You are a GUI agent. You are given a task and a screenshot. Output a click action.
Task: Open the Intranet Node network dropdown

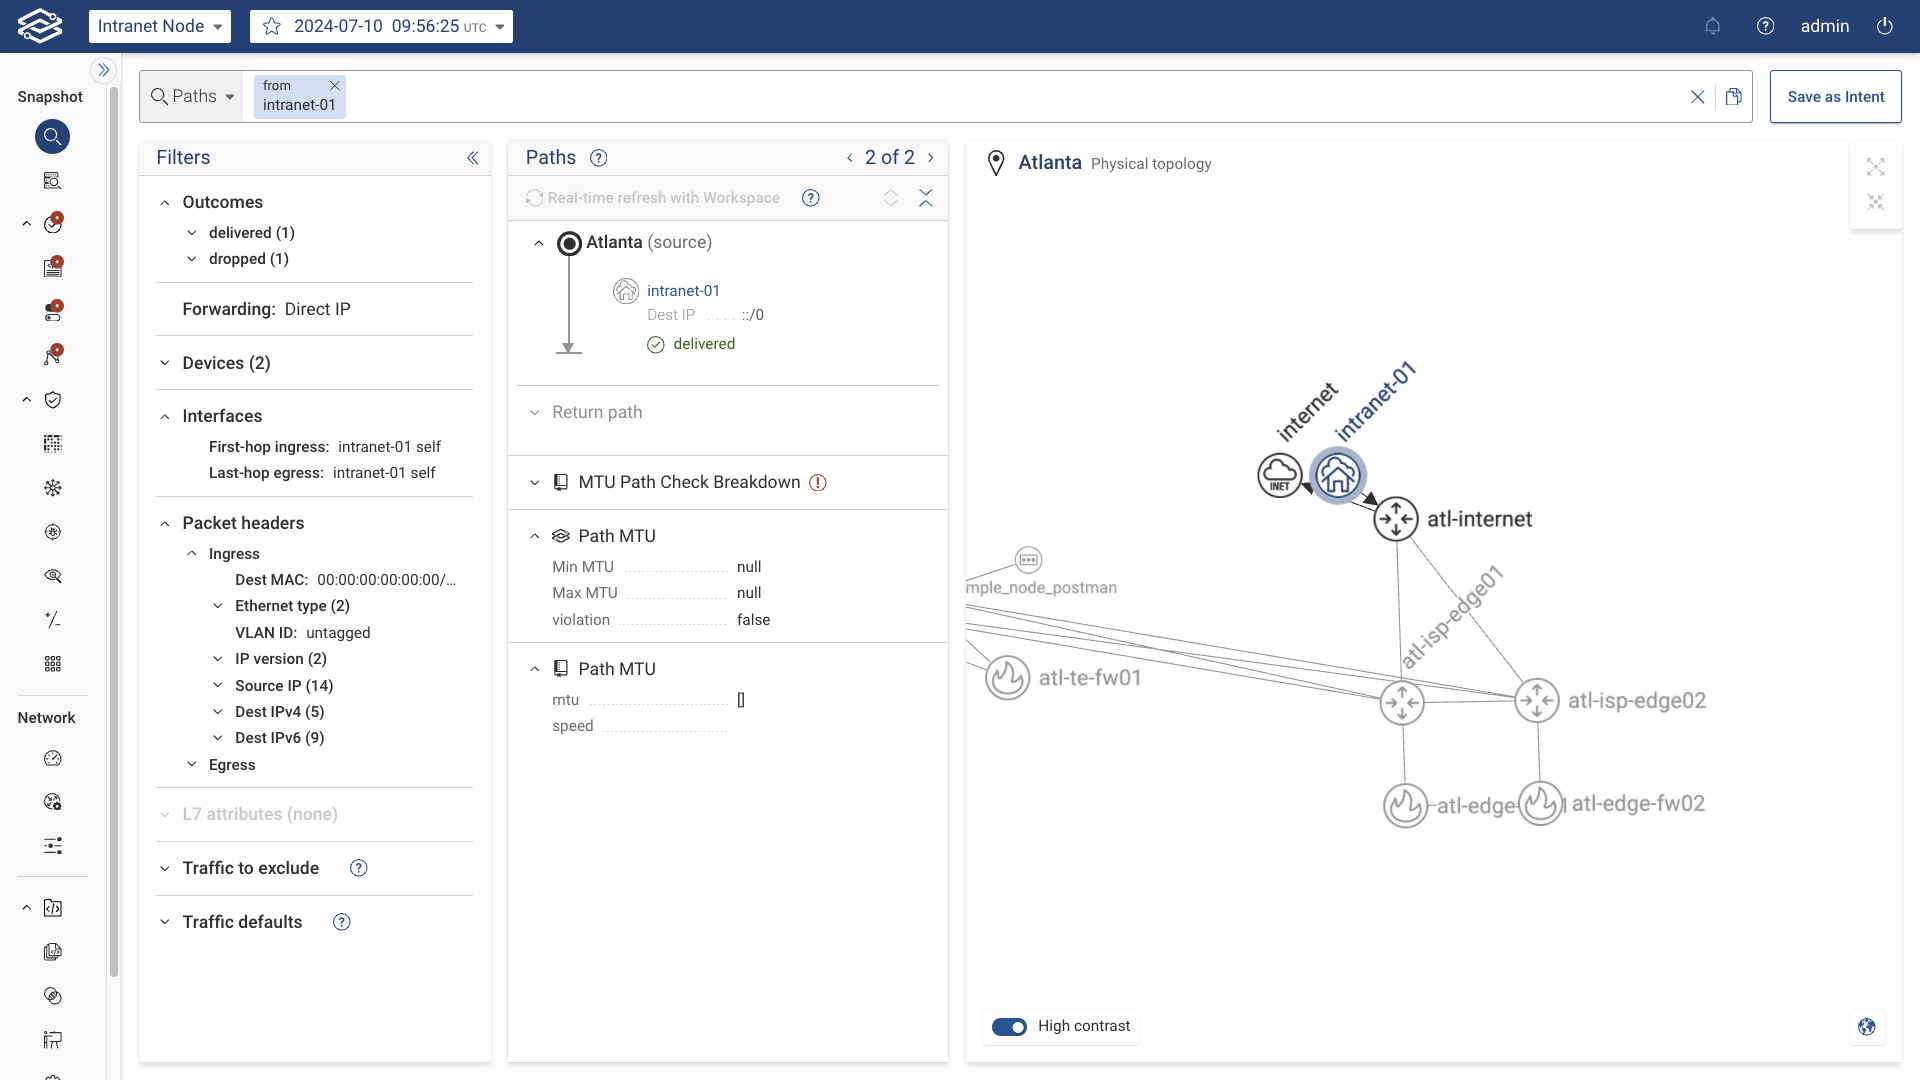pos(159,26)
